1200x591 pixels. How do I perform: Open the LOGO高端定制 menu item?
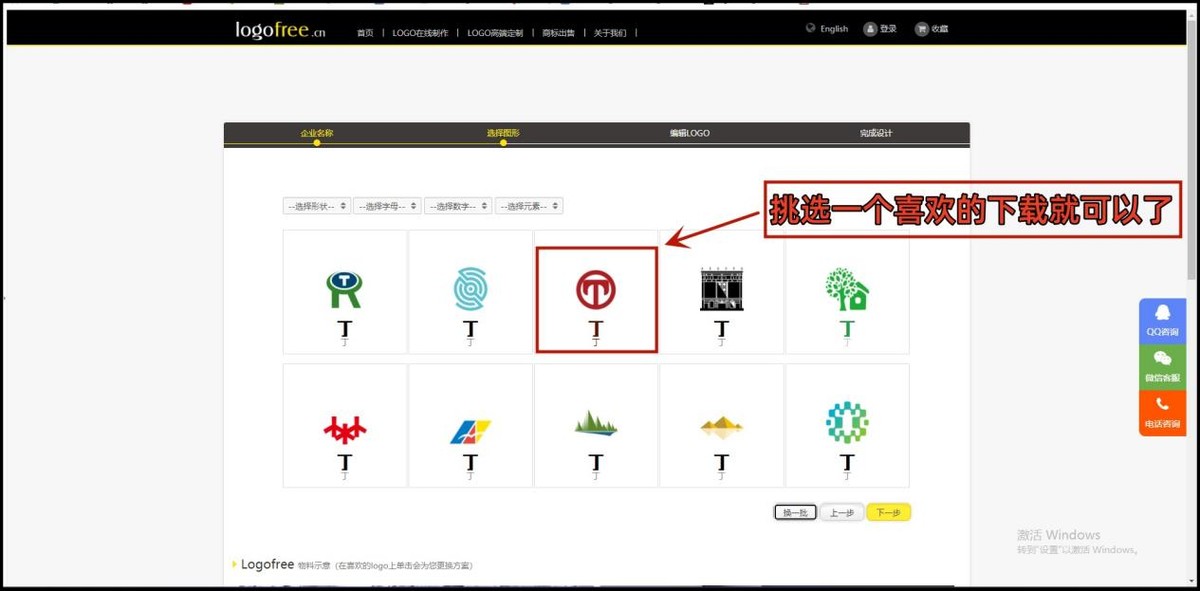point(495,32)
